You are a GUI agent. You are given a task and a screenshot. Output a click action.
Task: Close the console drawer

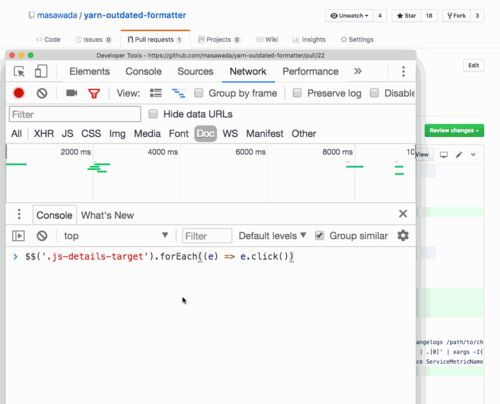[x=403, y=214]
